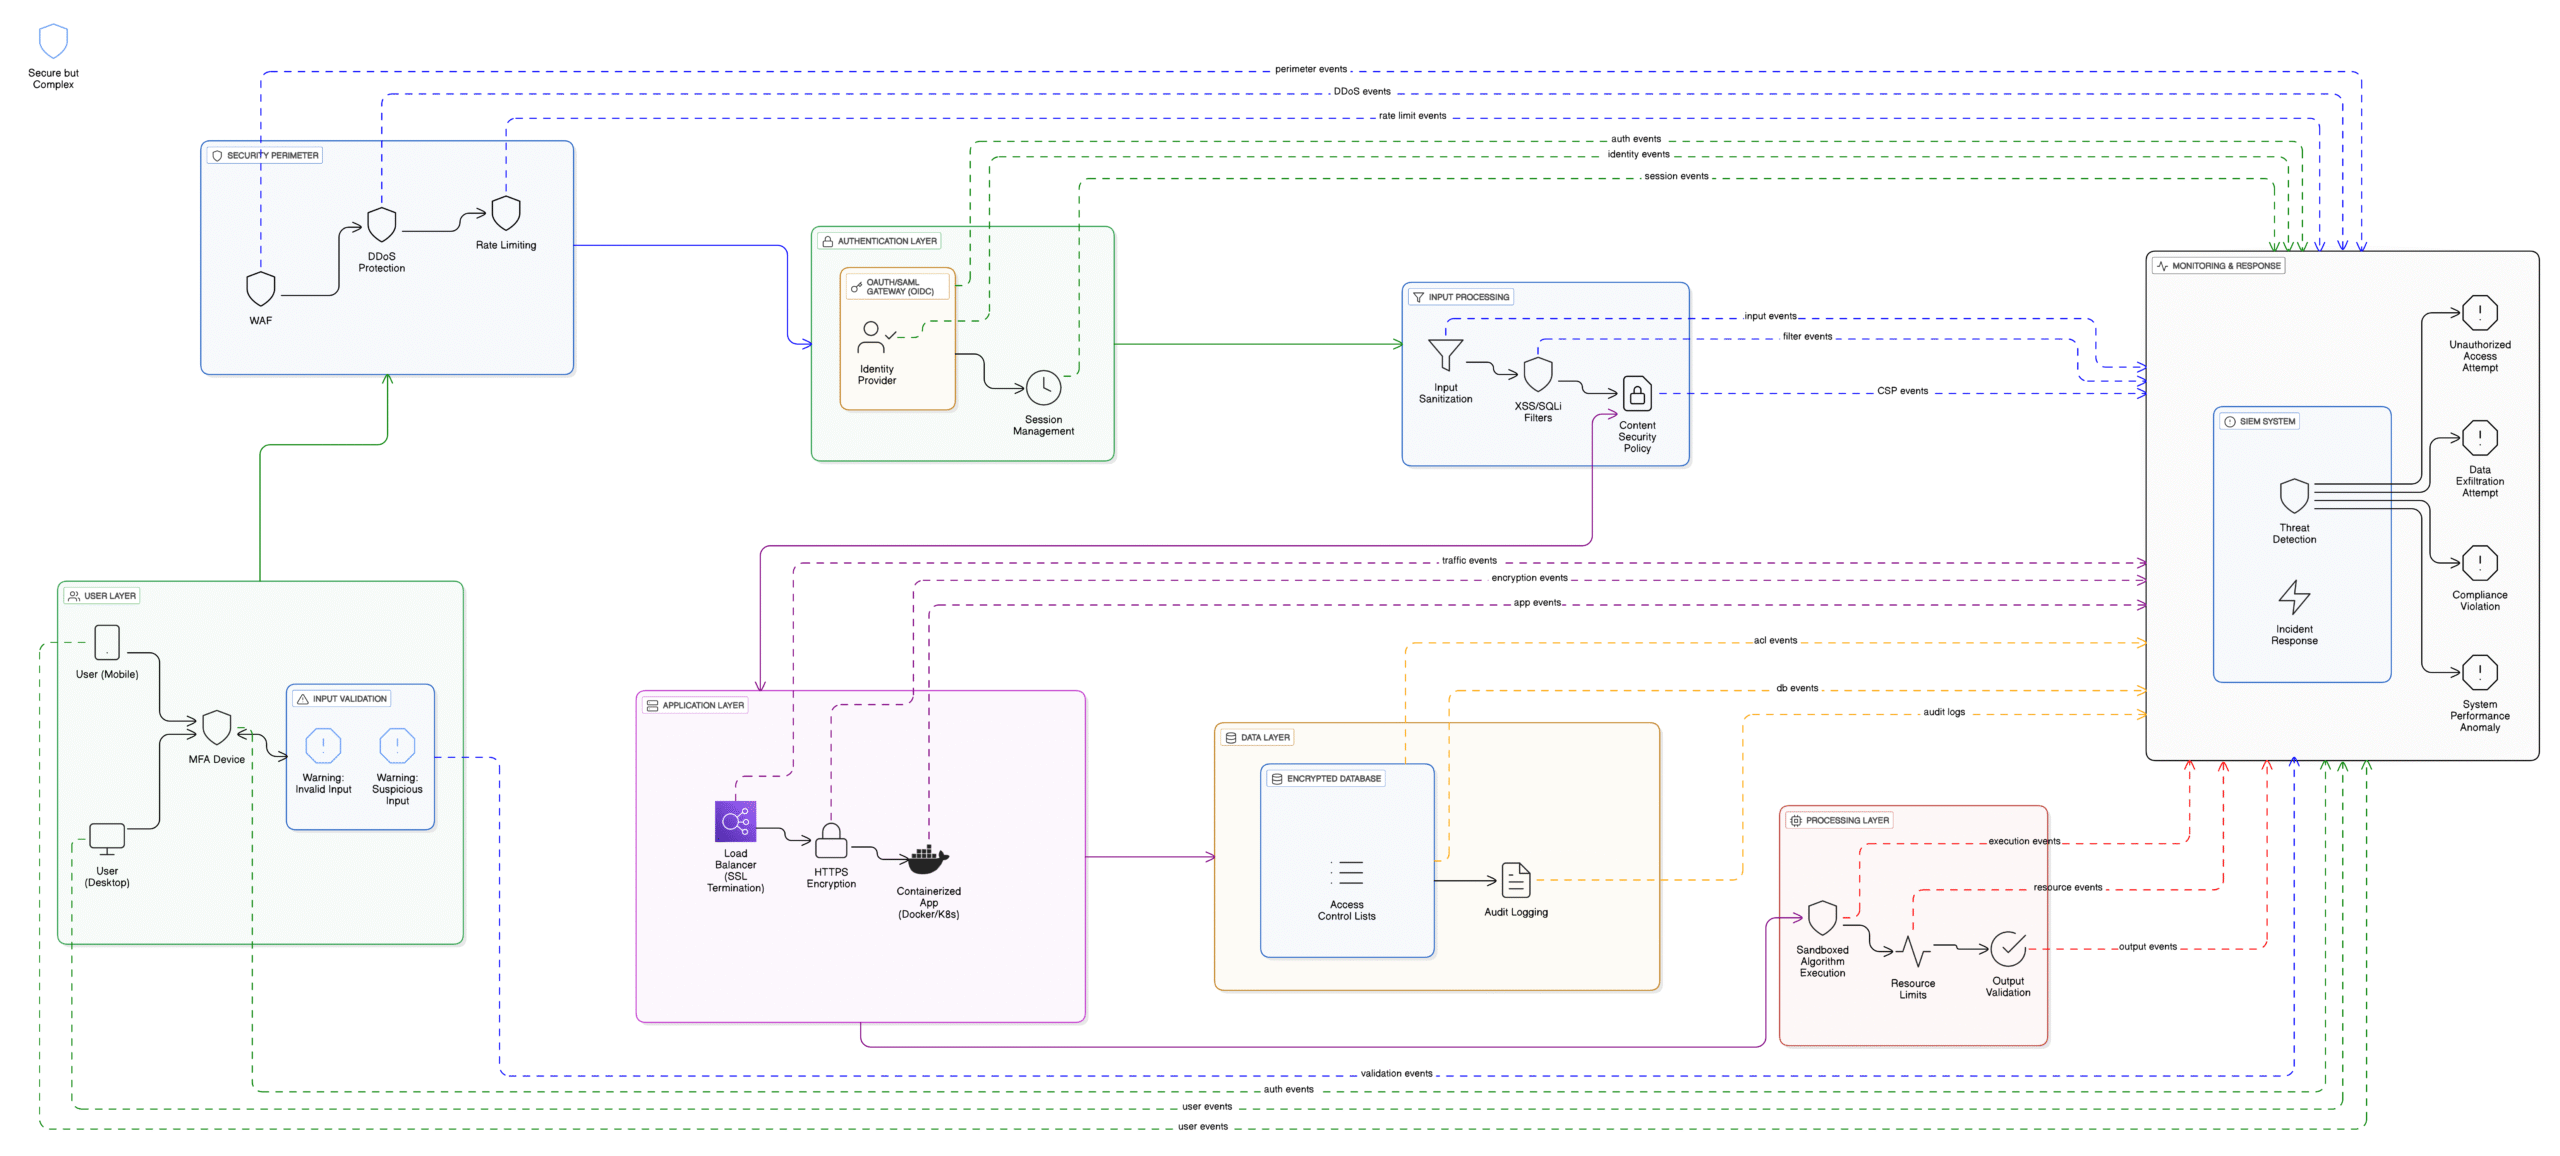Screen dimensions: 2560x1156
Task: Select the WAF shield icon
Action: pos(260,289)
